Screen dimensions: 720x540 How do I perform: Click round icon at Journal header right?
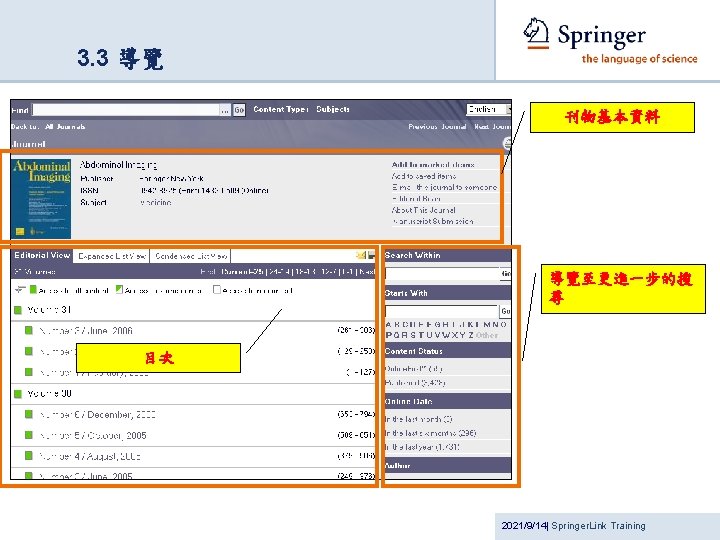tap(507, 144)
